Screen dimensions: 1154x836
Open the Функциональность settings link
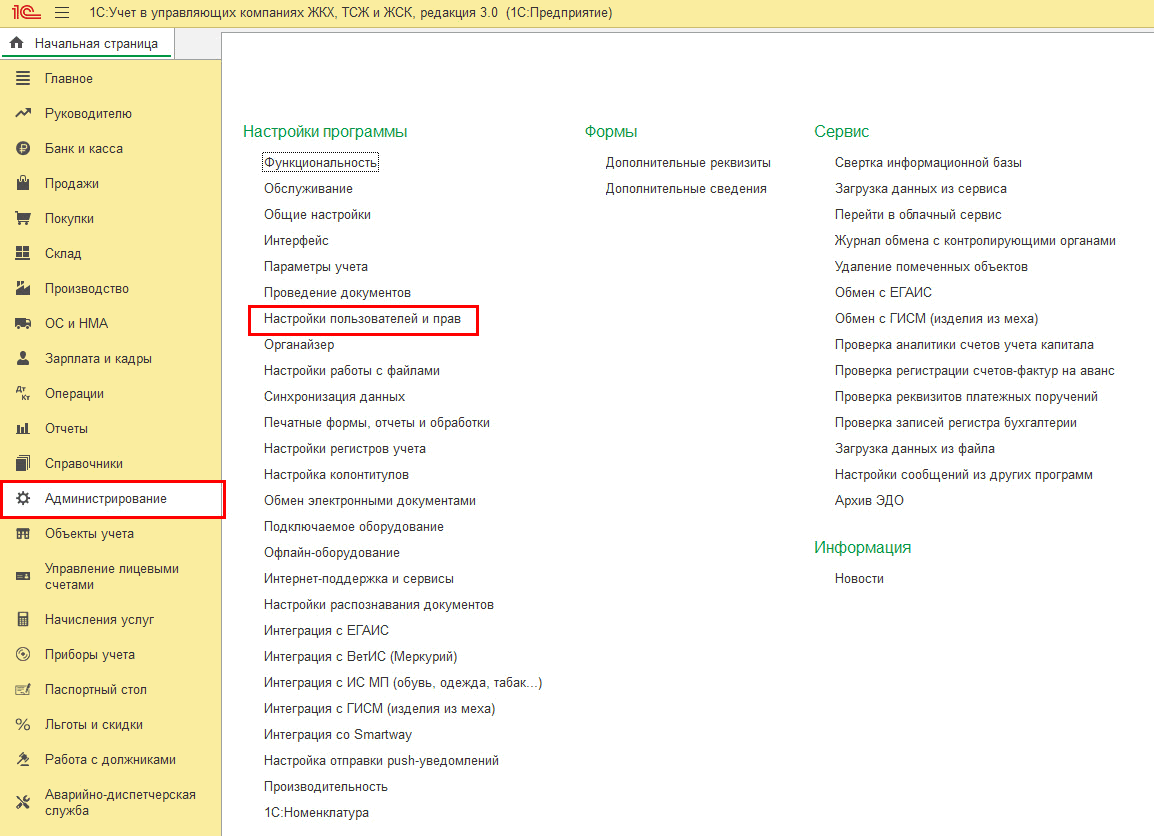(320, 163)
